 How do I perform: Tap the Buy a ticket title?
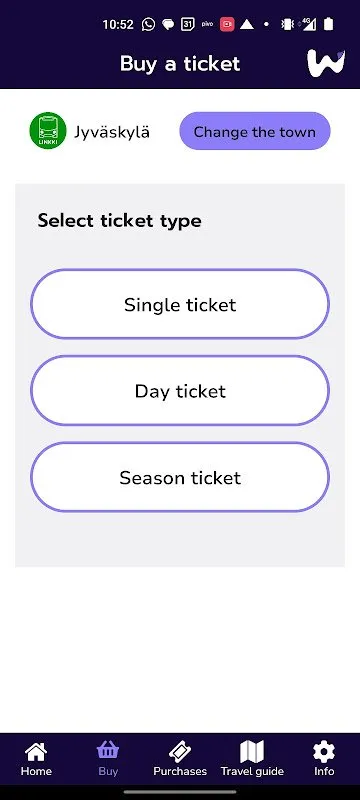[x=180, y=64]
